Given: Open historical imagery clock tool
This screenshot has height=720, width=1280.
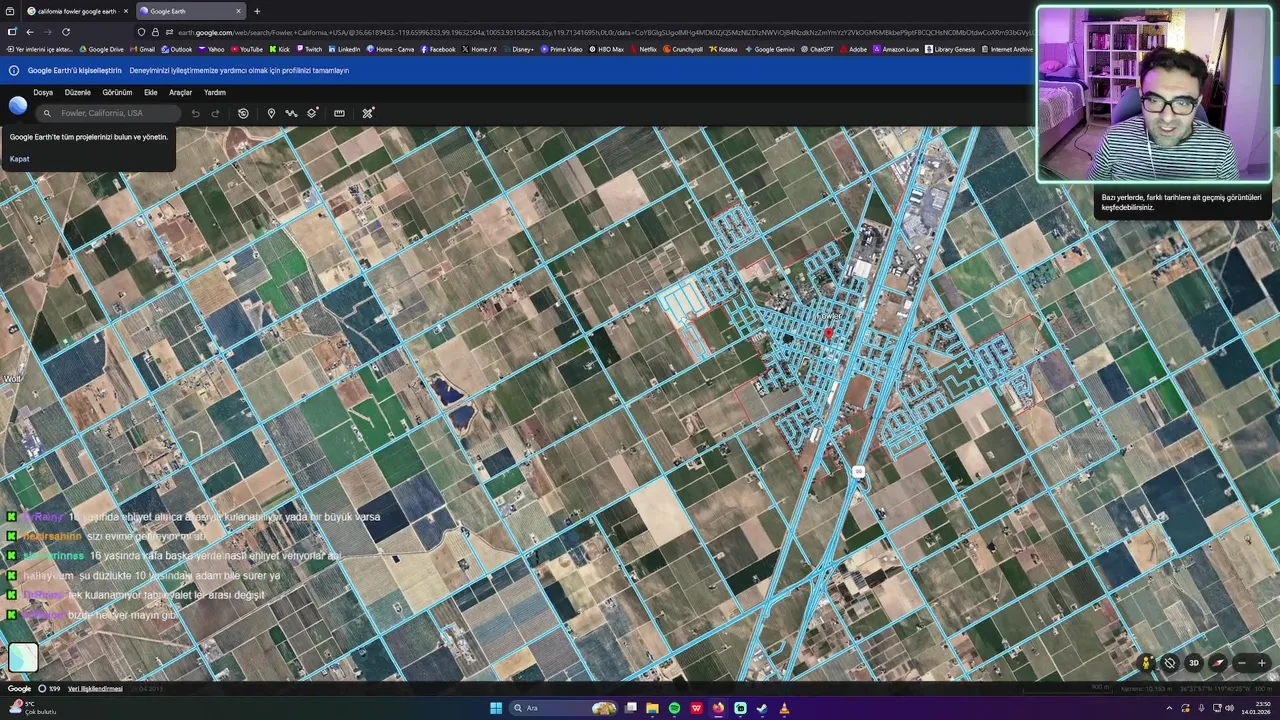Looking at the screenshot, I should point(243,113).
